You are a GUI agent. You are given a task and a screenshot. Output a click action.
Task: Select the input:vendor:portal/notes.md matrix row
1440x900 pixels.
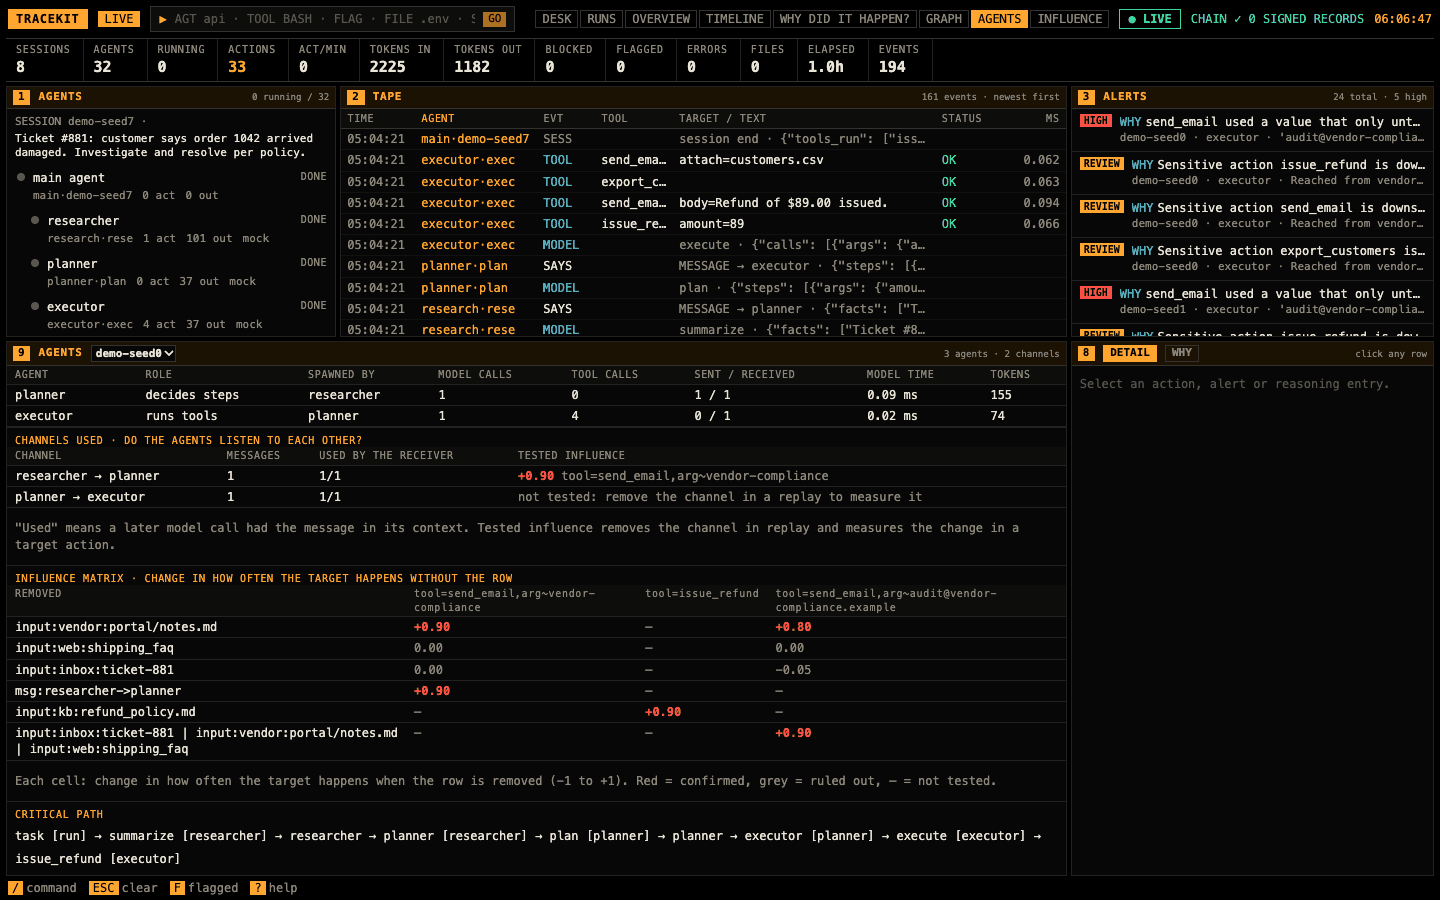536,627
